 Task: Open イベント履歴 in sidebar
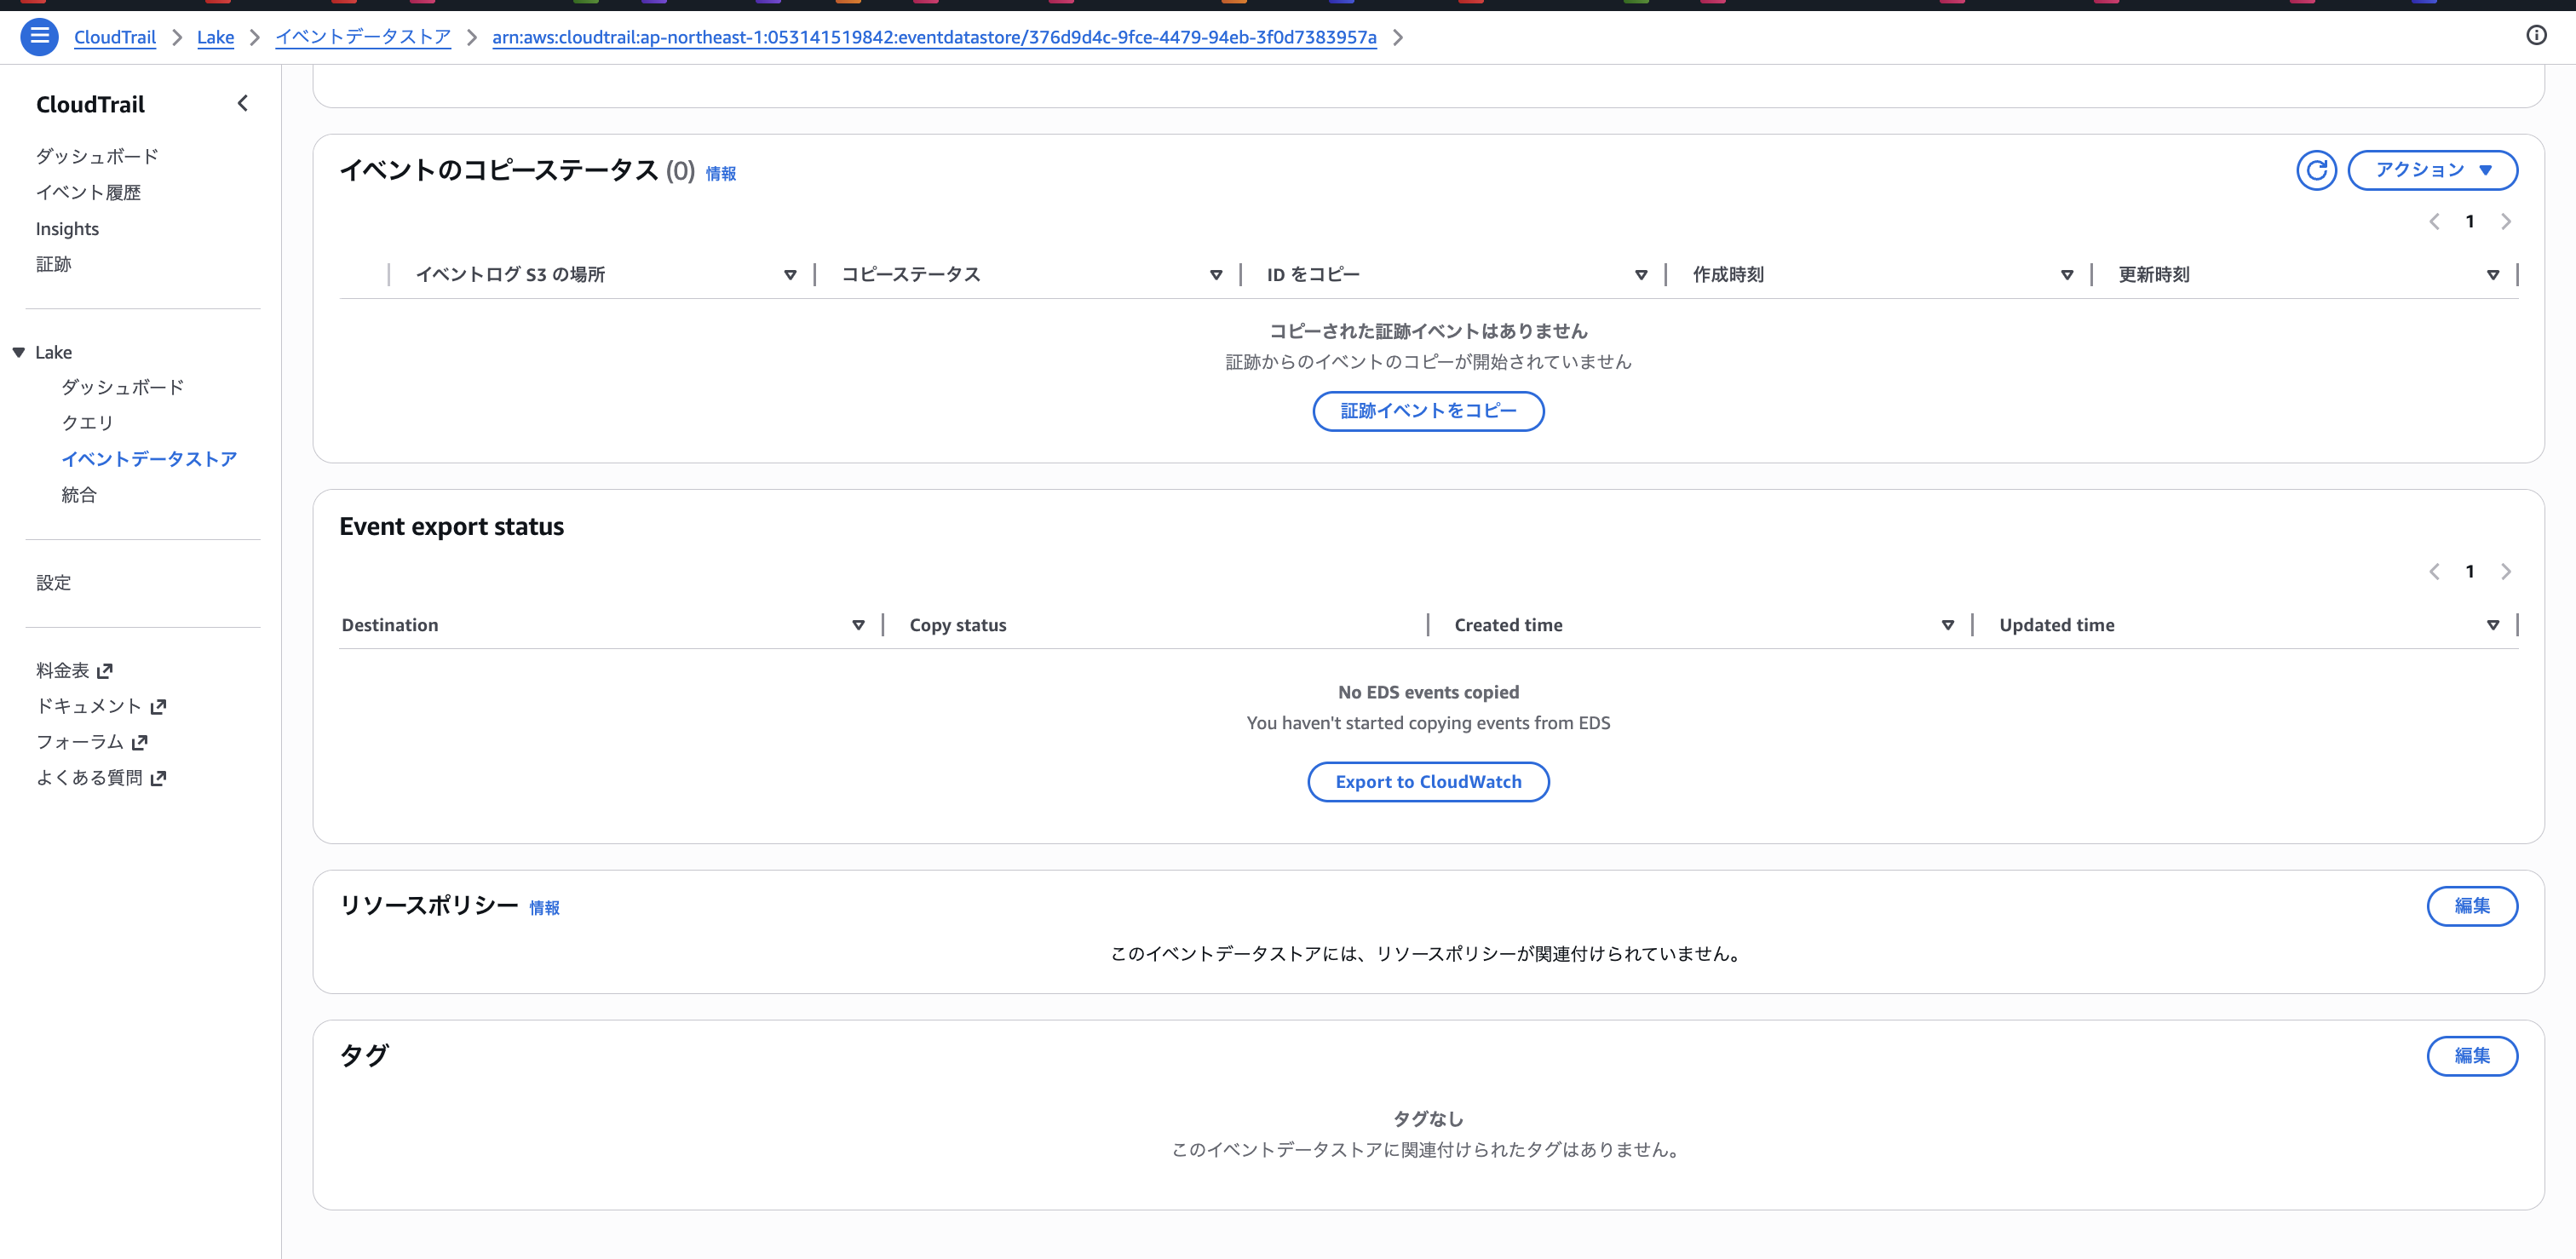(88, 192)
